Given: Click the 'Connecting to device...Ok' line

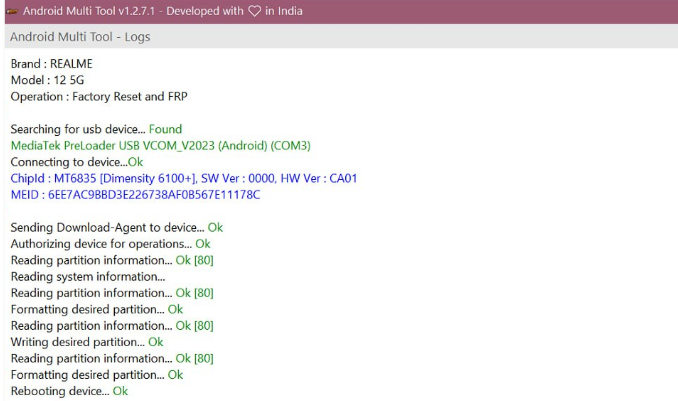Looking at the screenshot, I should [77, 162].
